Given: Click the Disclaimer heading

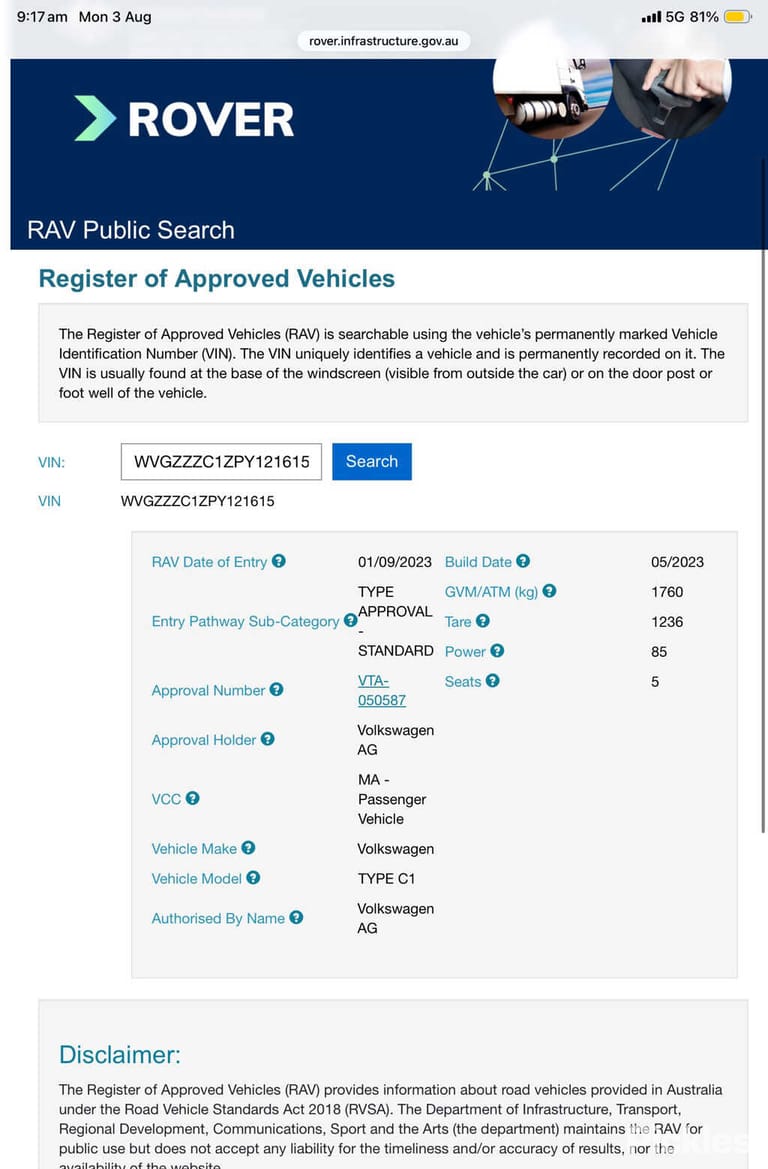Looking at the screenshot, I should 119,1054.
